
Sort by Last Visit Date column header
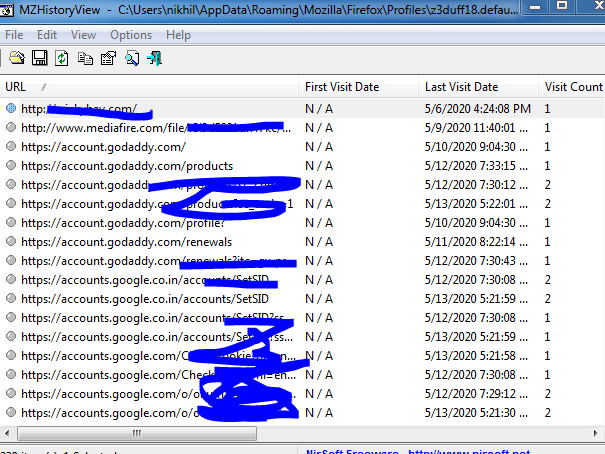click(478, 87)
